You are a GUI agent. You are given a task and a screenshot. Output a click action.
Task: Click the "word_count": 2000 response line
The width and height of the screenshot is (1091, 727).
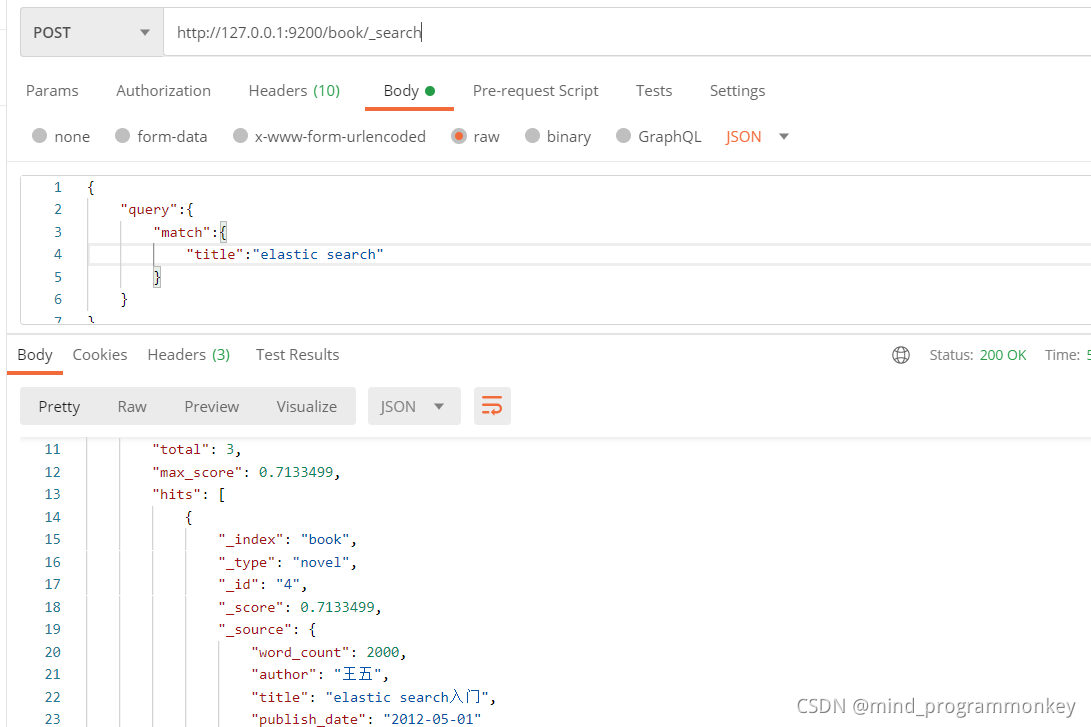point(328,653)
